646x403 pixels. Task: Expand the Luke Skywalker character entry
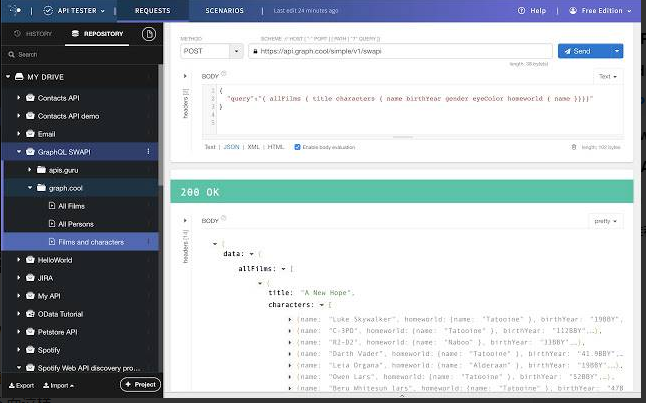[290, 319]
